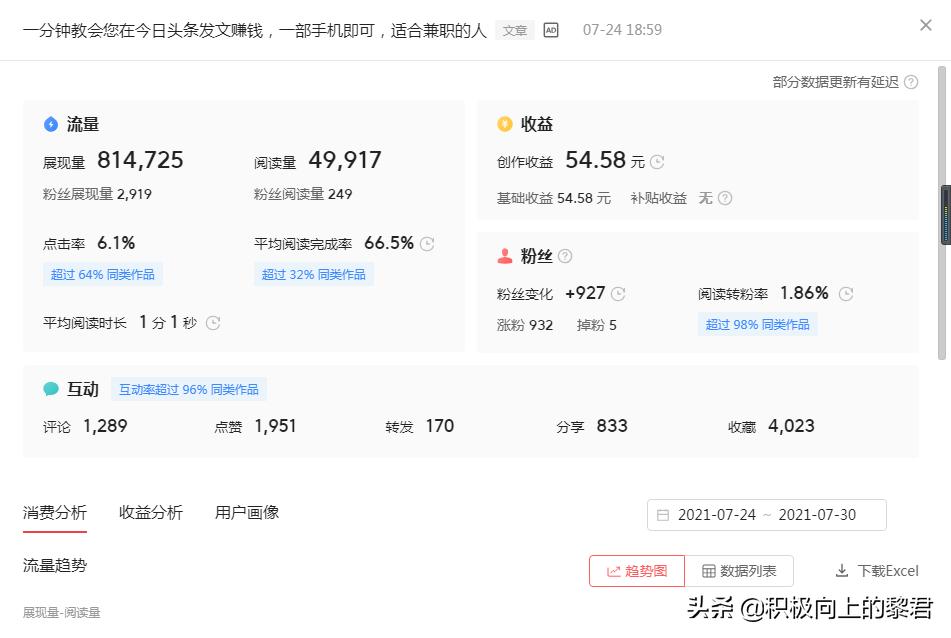Screen dimensions: 951x638
Task: Click the calendar icon in the date picker
Action: (x=663, y=514)
